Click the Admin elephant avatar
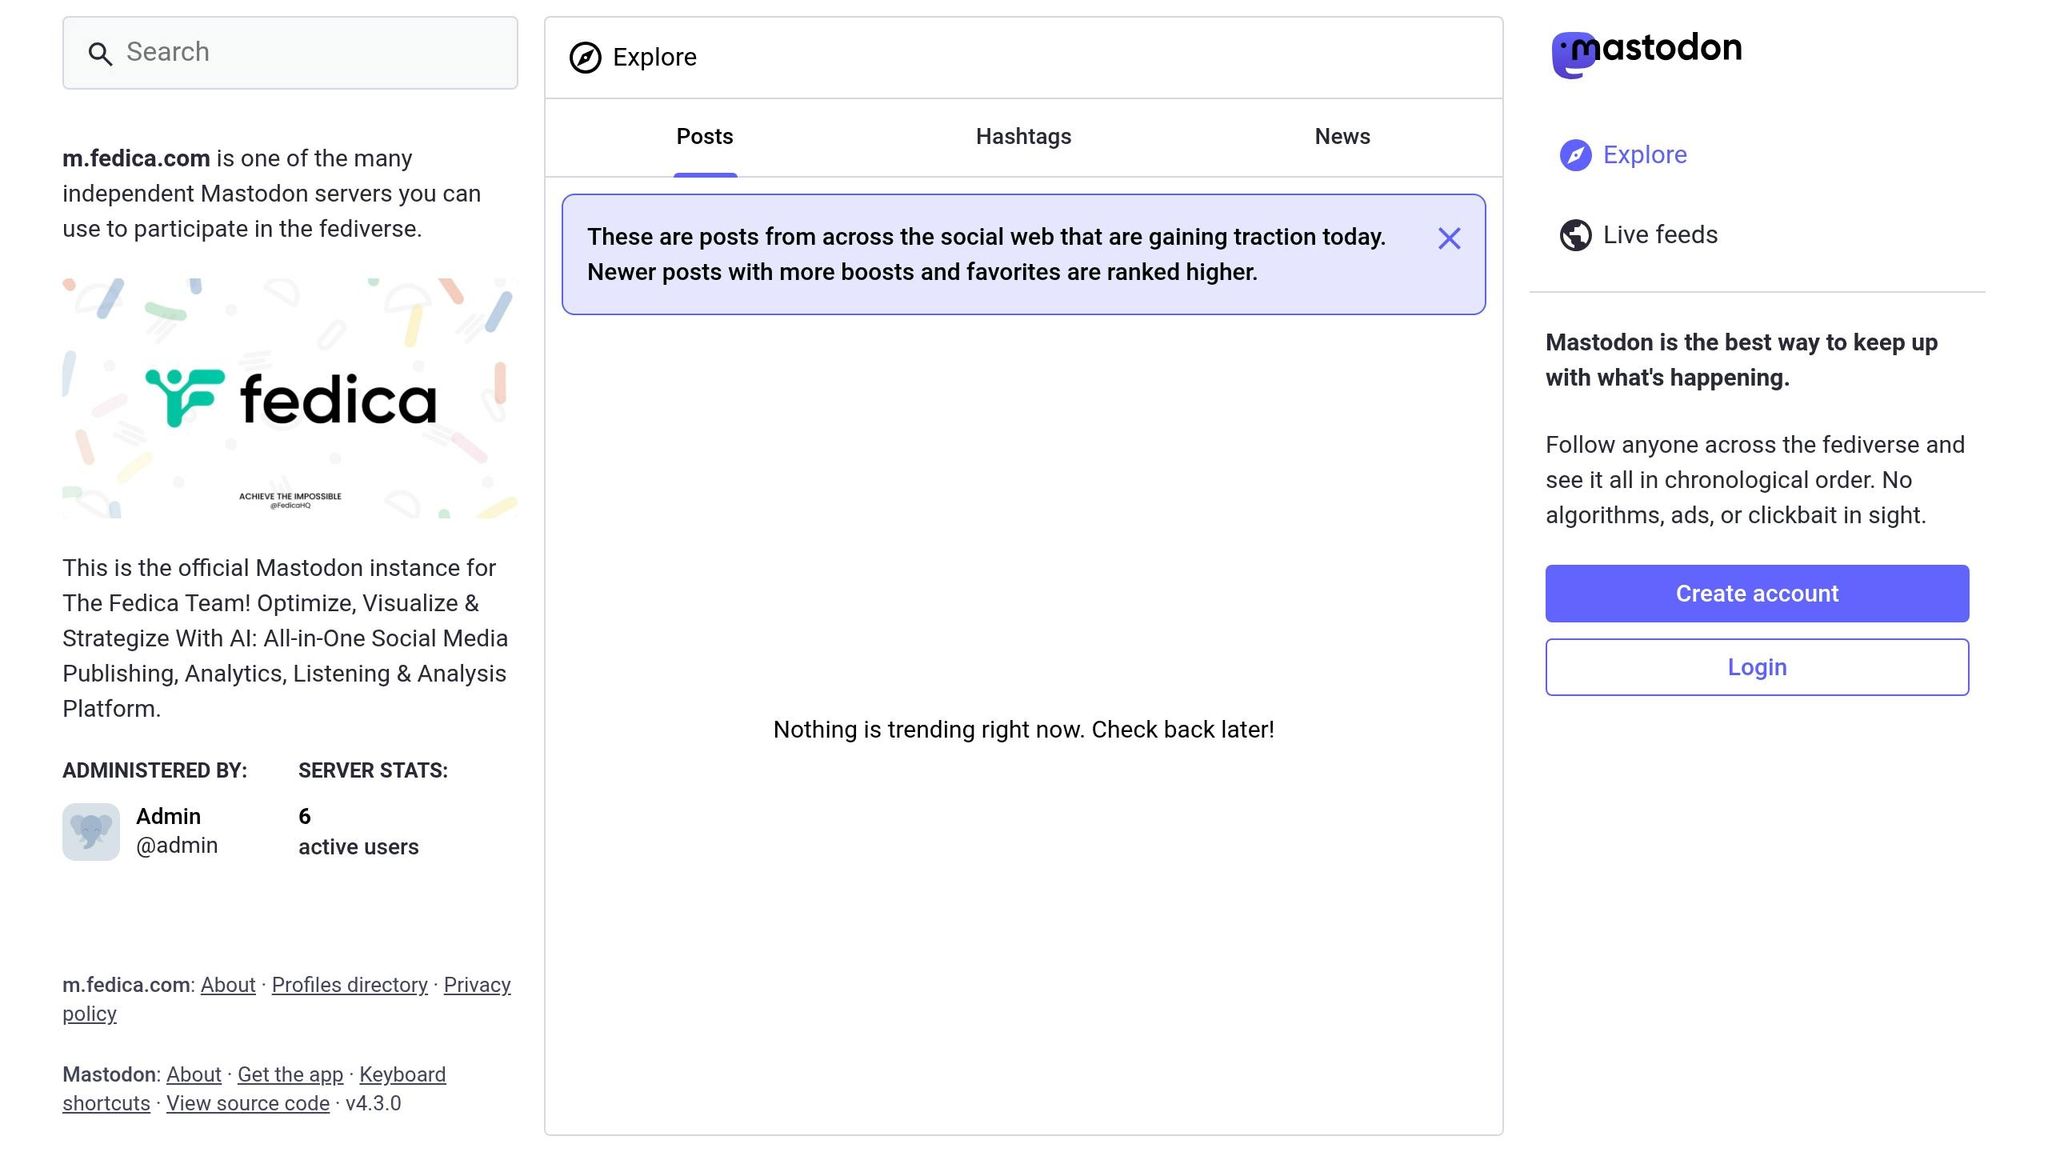This screenshot has width=2048, height=1152. point(91,831)
